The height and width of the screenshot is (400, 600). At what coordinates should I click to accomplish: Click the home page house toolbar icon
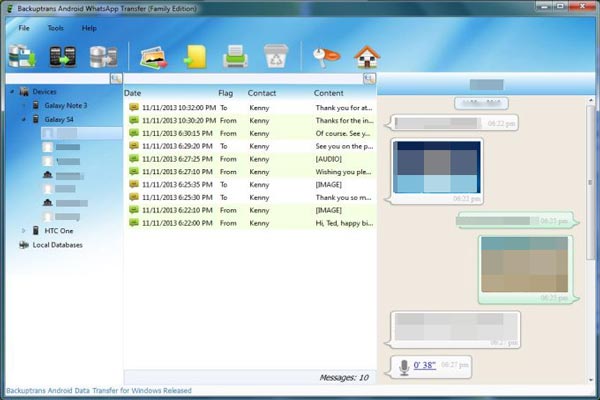(367, 57)
